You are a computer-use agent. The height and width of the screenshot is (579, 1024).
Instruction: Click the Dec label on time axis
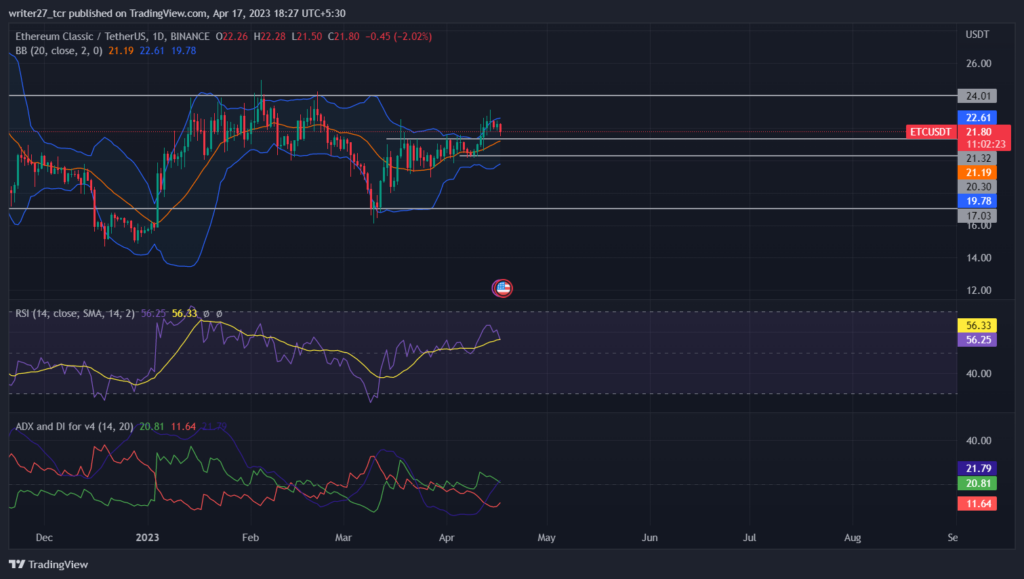pos(44,537)
